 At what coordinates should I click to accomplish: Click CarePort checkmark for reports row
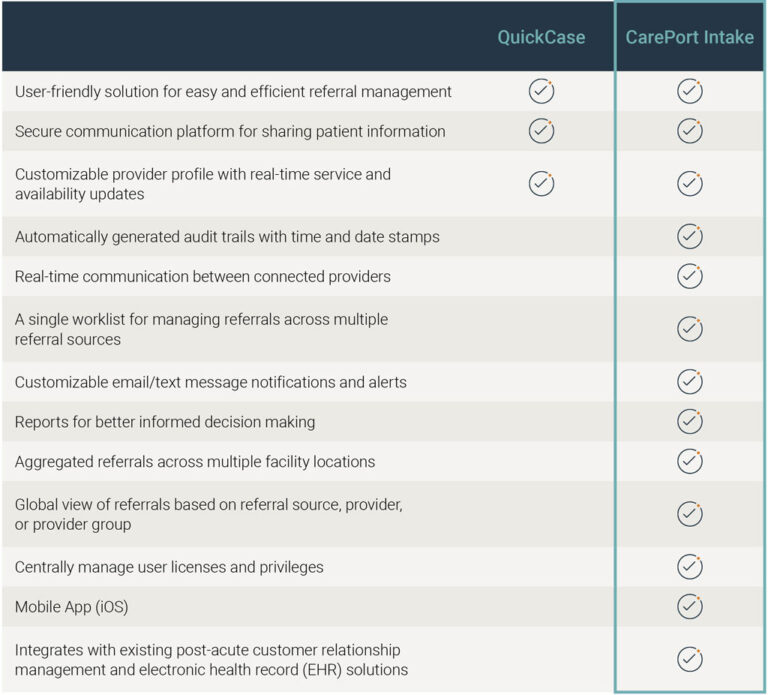click(x=690, y=421)
